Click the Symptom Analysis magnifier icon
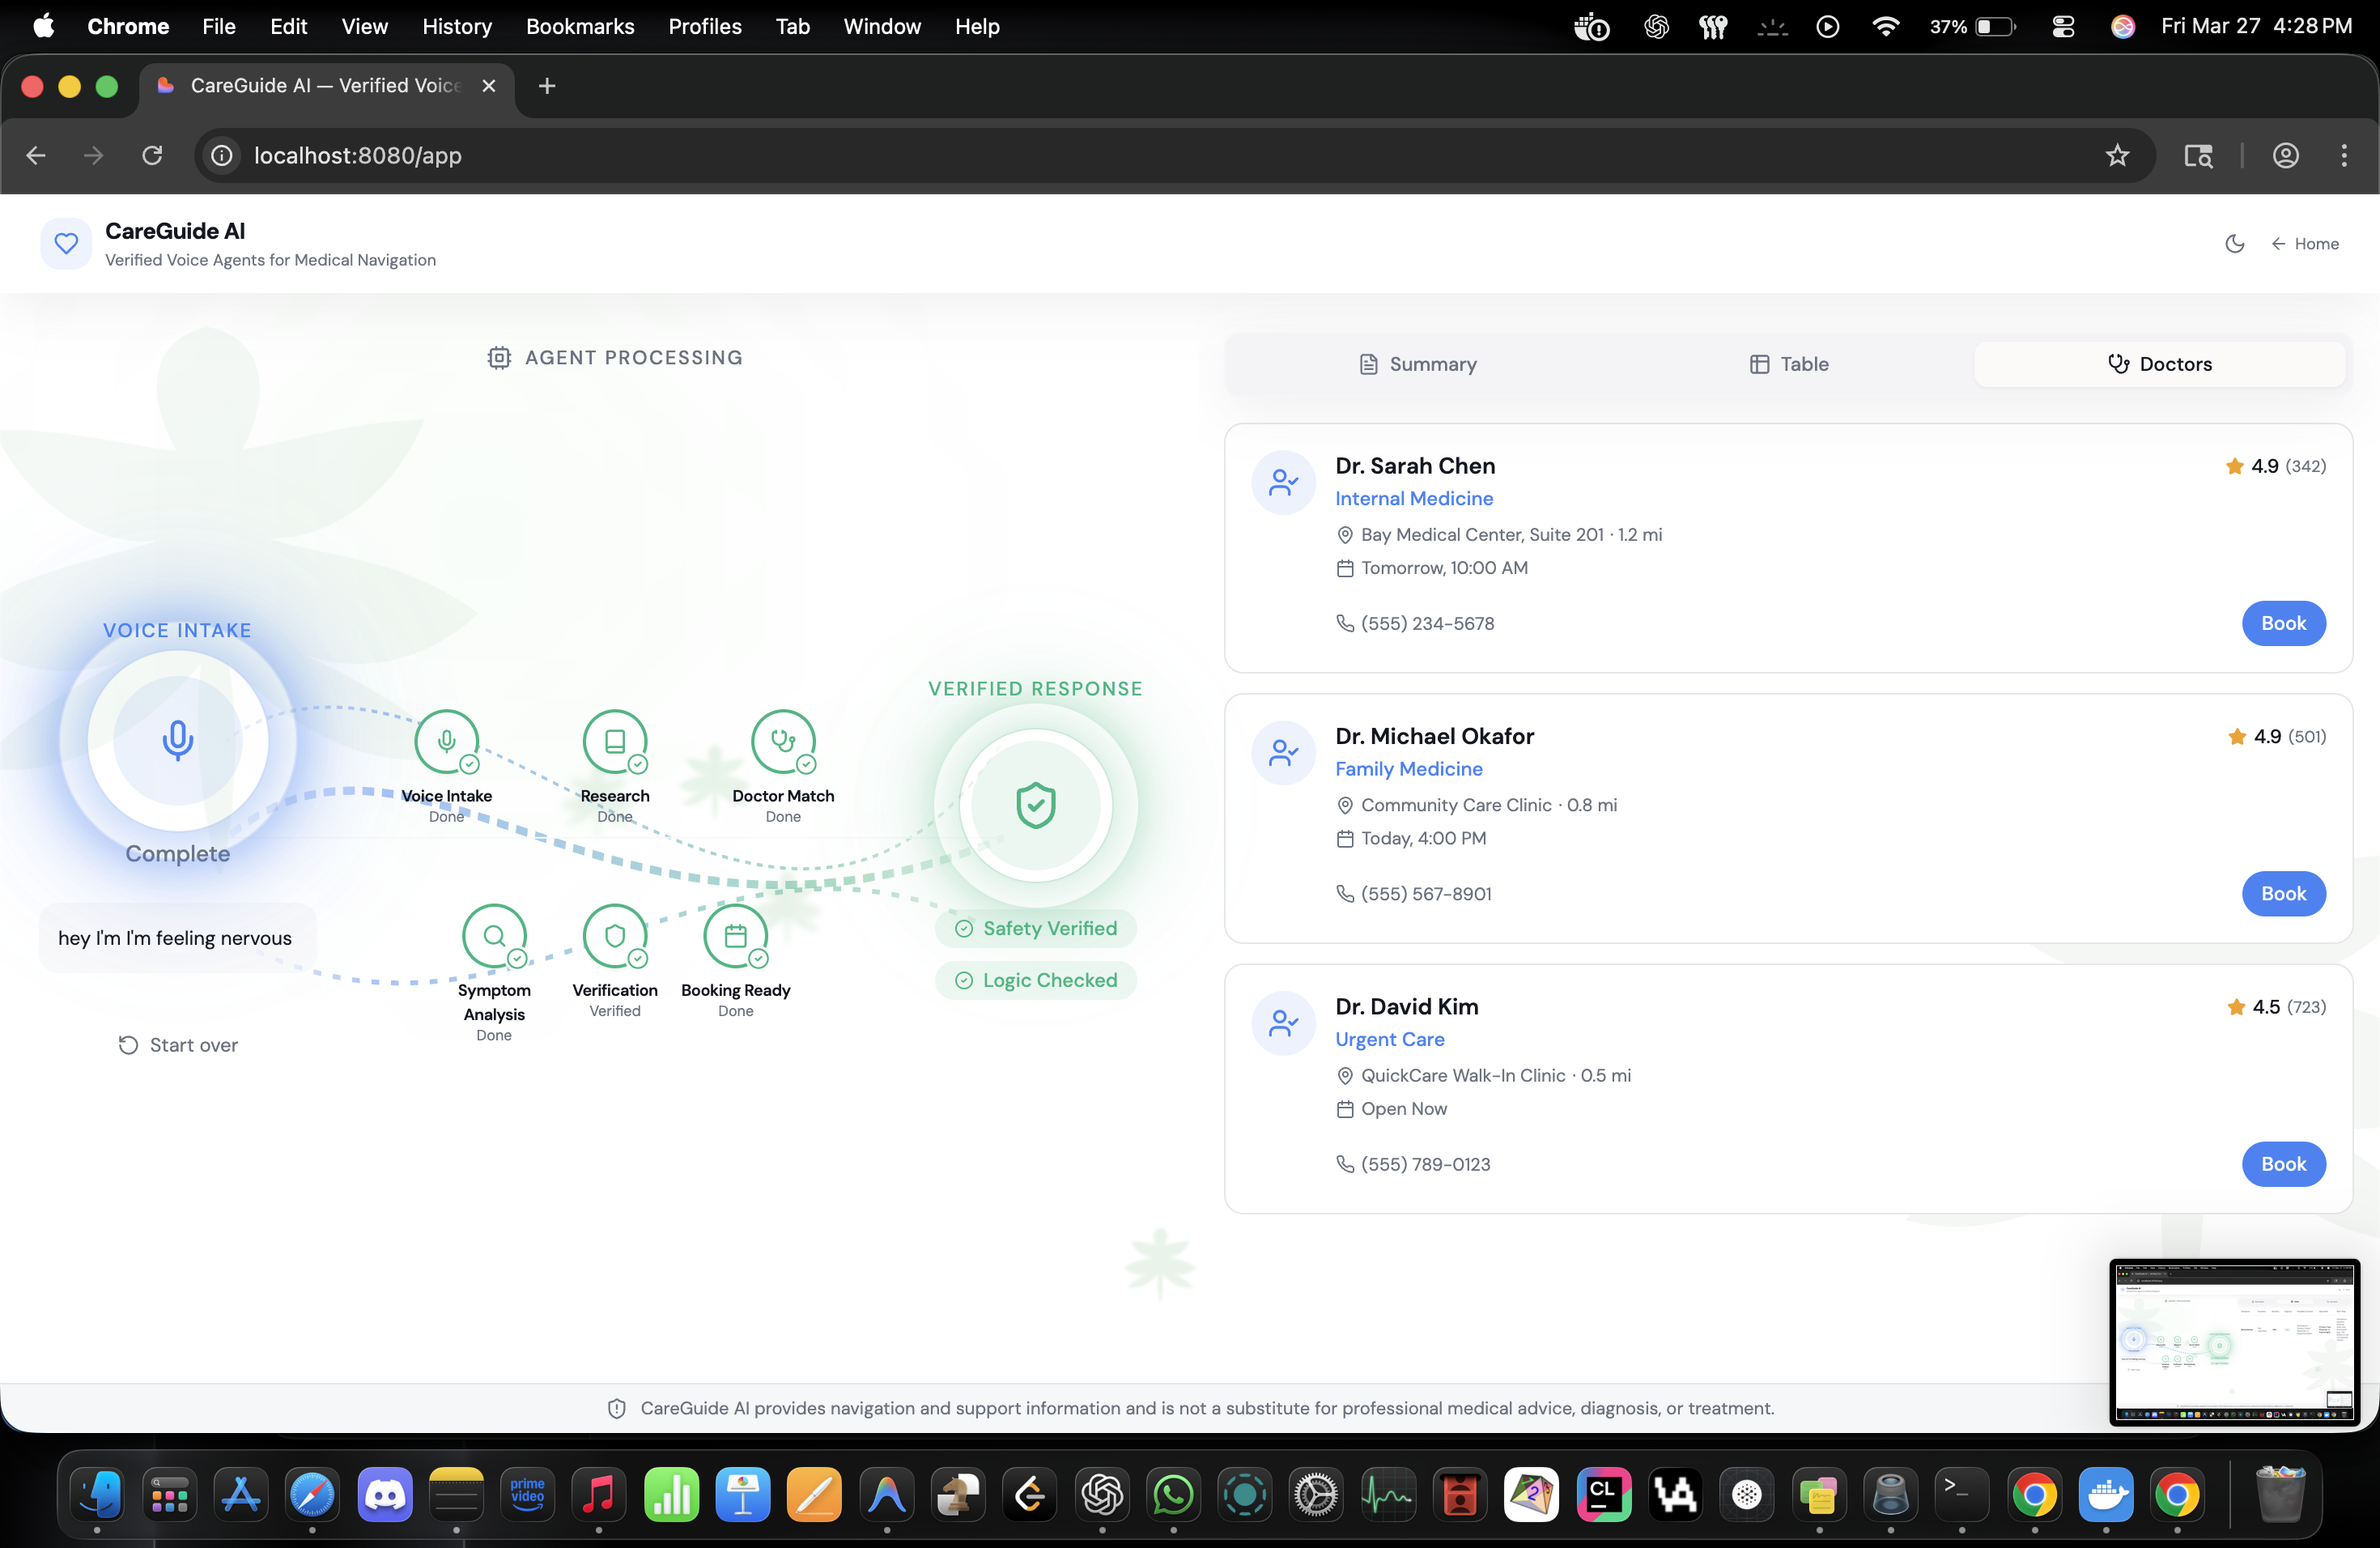Viewport: 2380px width, 1548px height. (x=494, y=935)
